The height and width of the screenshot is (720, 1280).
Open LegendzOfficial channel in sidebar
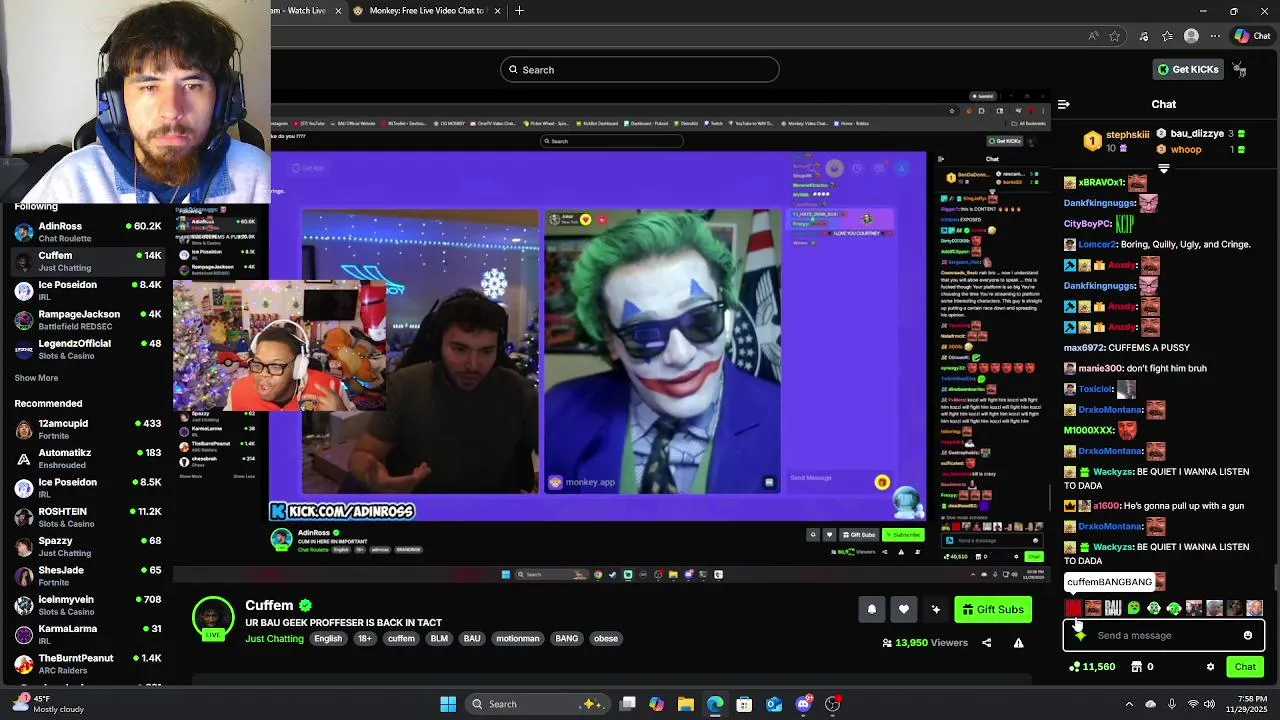pos(88,349)
